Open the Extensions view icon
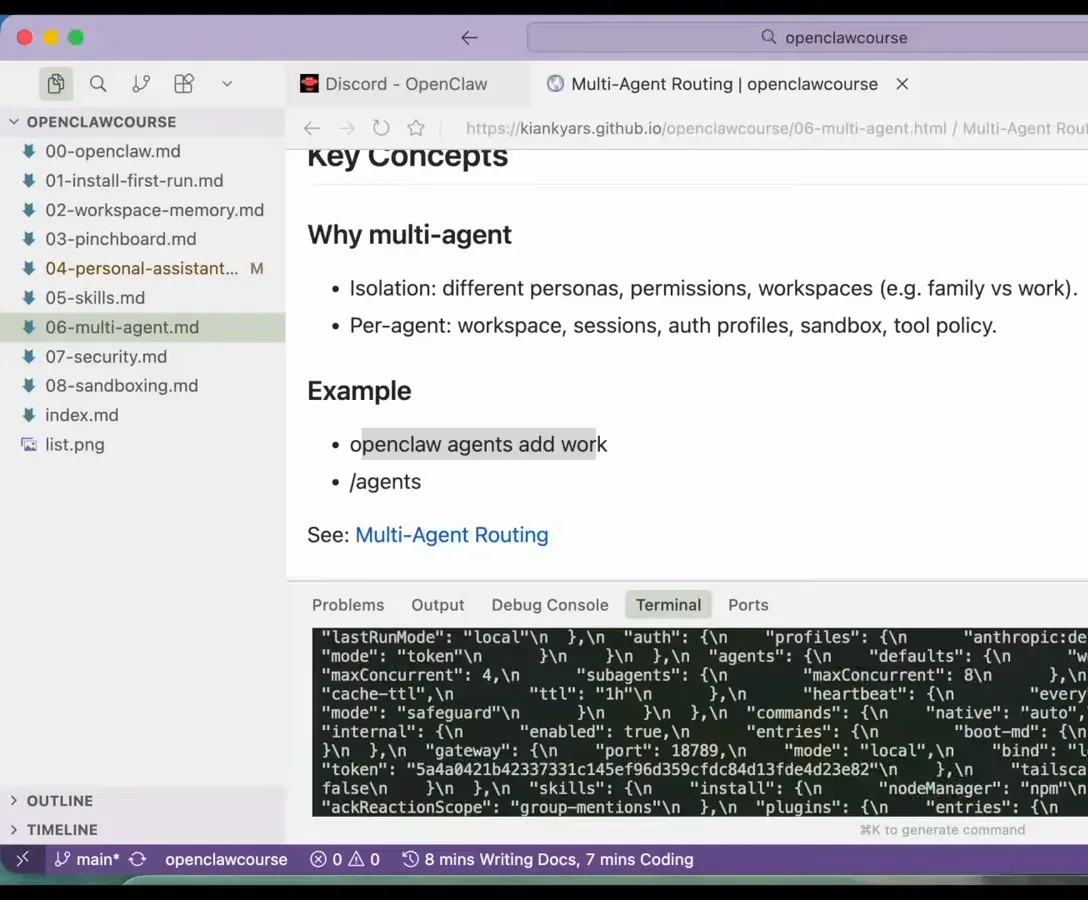 coord(184,84)
